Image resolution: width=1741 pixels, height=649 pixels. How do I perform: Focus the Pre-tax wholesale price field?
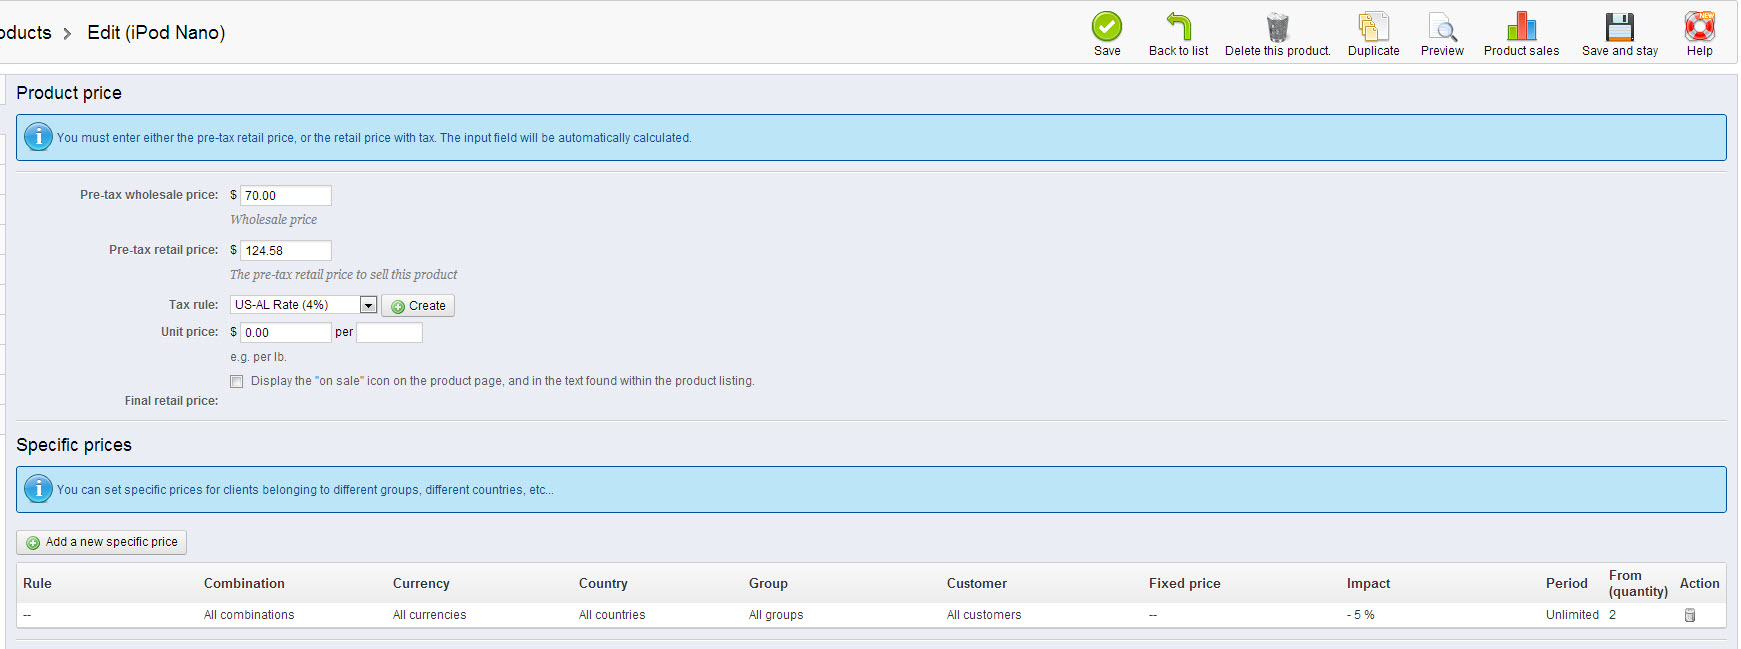[286, 195]
